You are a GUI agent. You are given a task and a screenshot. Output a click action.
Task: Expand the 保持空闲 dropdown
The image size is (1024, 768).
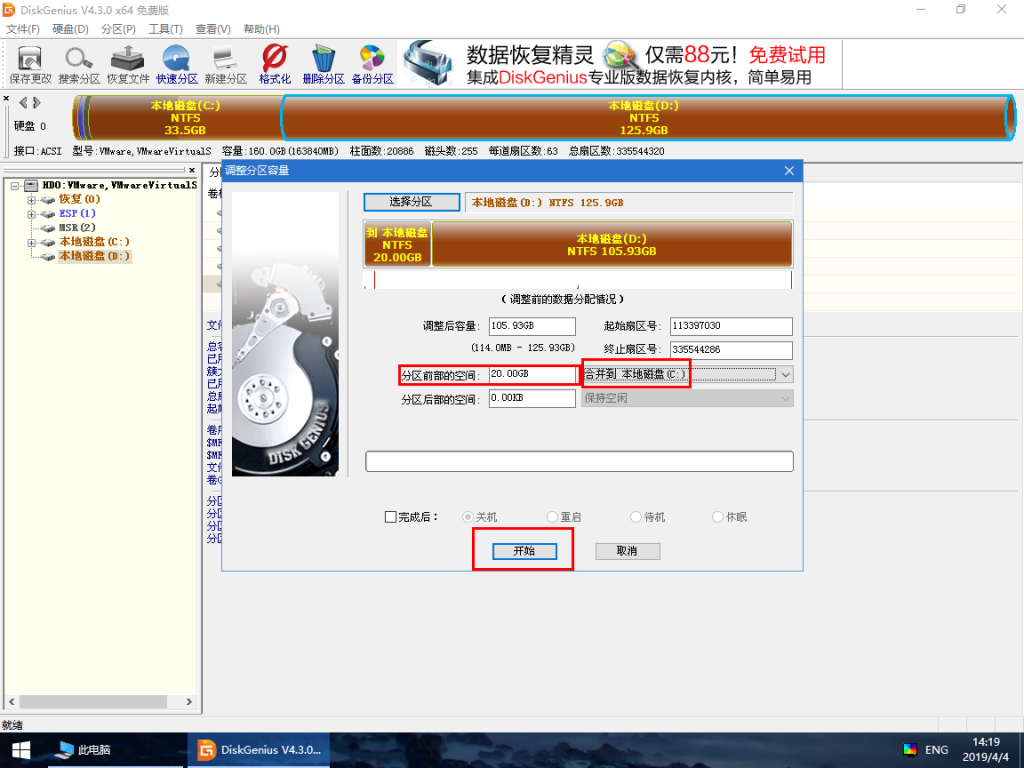pyautogui.click(x=787, y=398)
